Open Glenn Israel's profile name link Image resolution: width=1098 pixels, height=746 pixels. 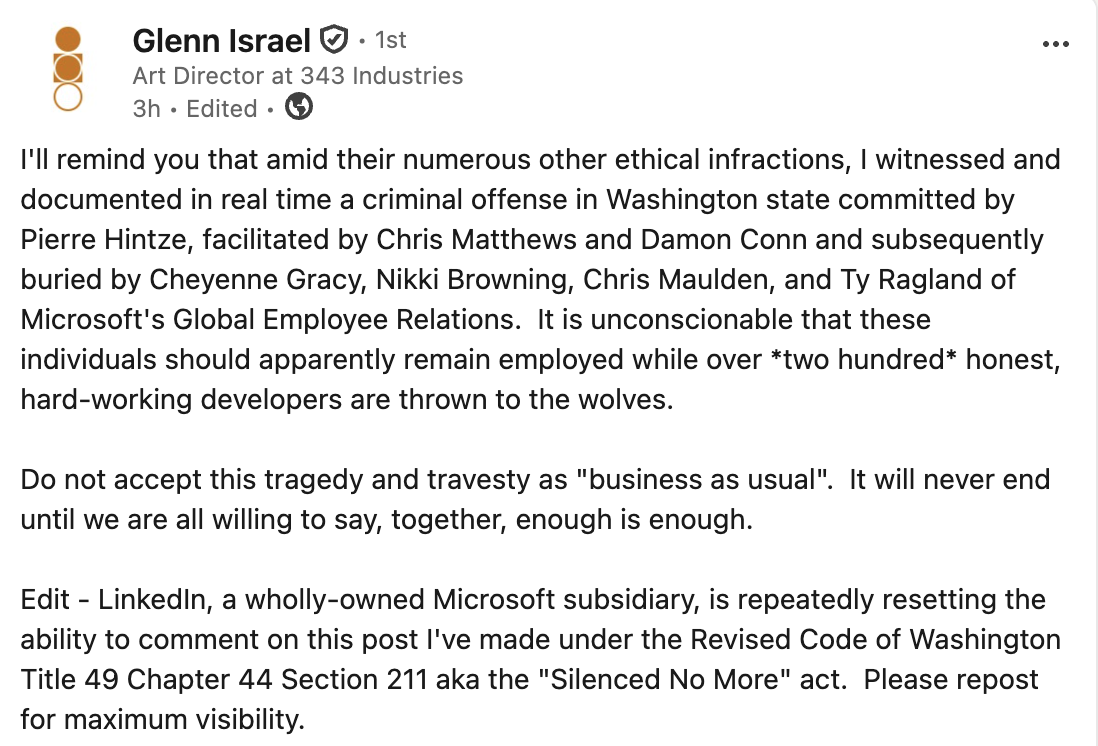(x=221, y=41)
